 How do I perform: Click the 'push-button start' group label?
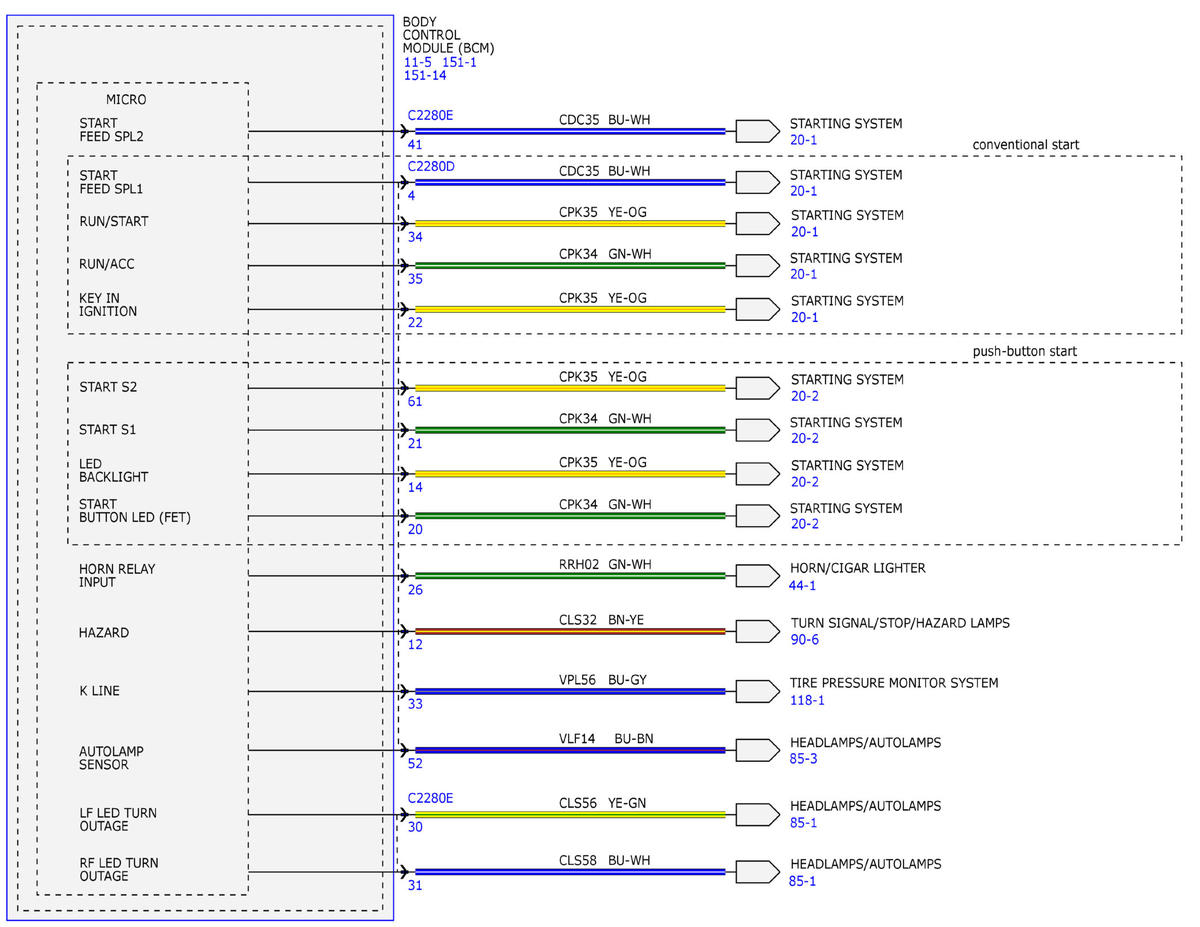pyautogui.click(x=1025, y=351)
